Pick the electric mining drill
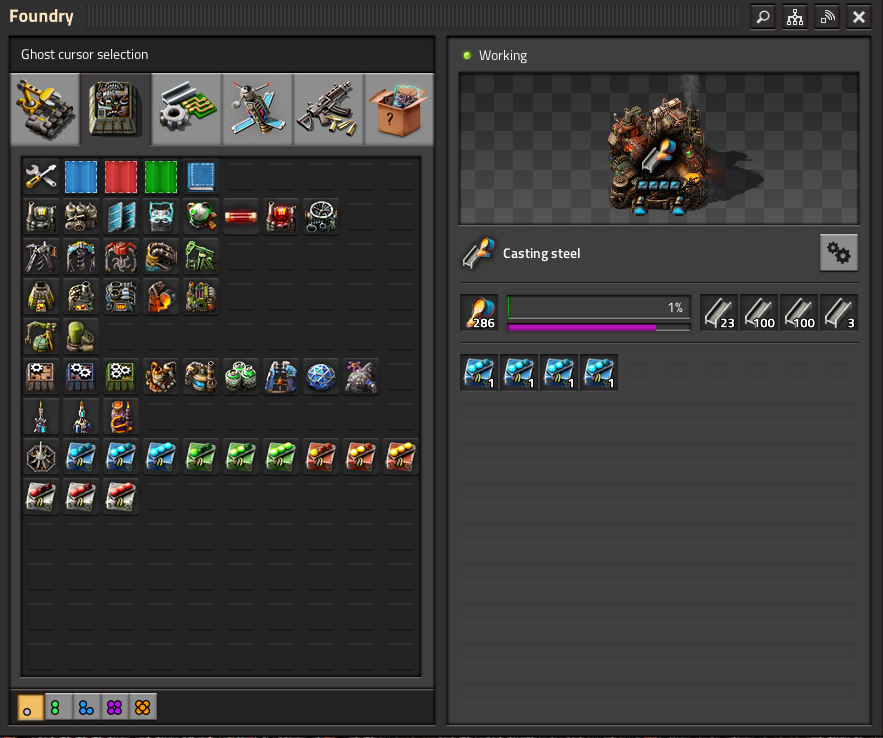883x738 pixels. 81,257
